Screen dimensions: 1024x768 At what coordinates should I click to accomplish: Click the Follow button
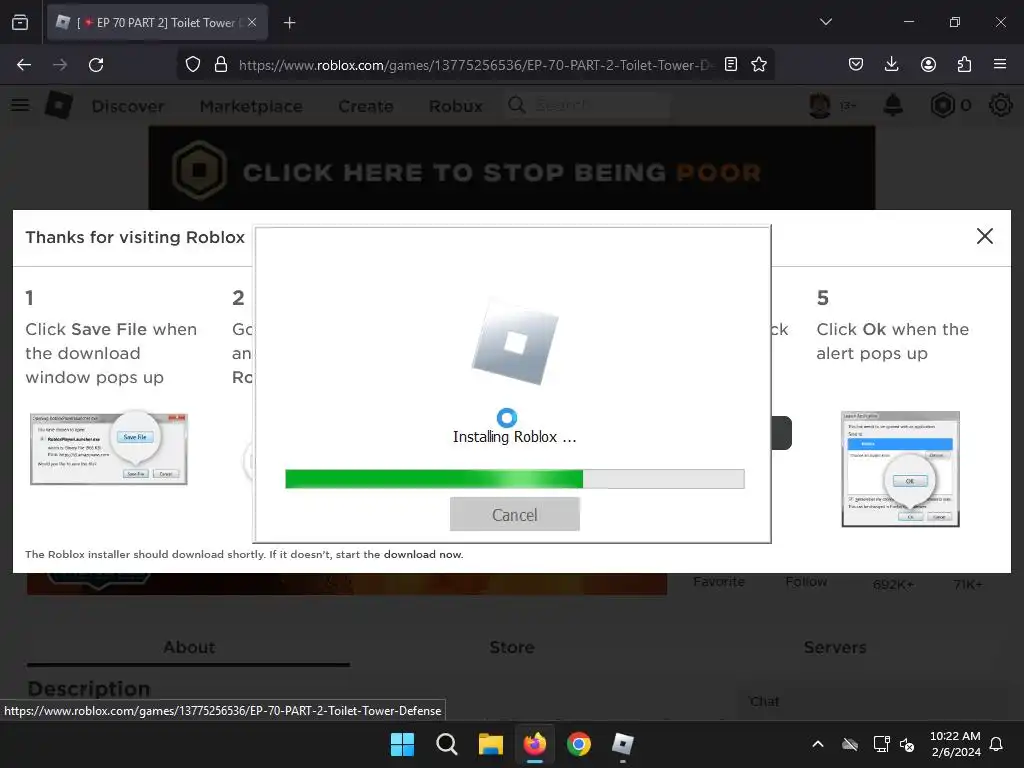(x=806, y=581)
